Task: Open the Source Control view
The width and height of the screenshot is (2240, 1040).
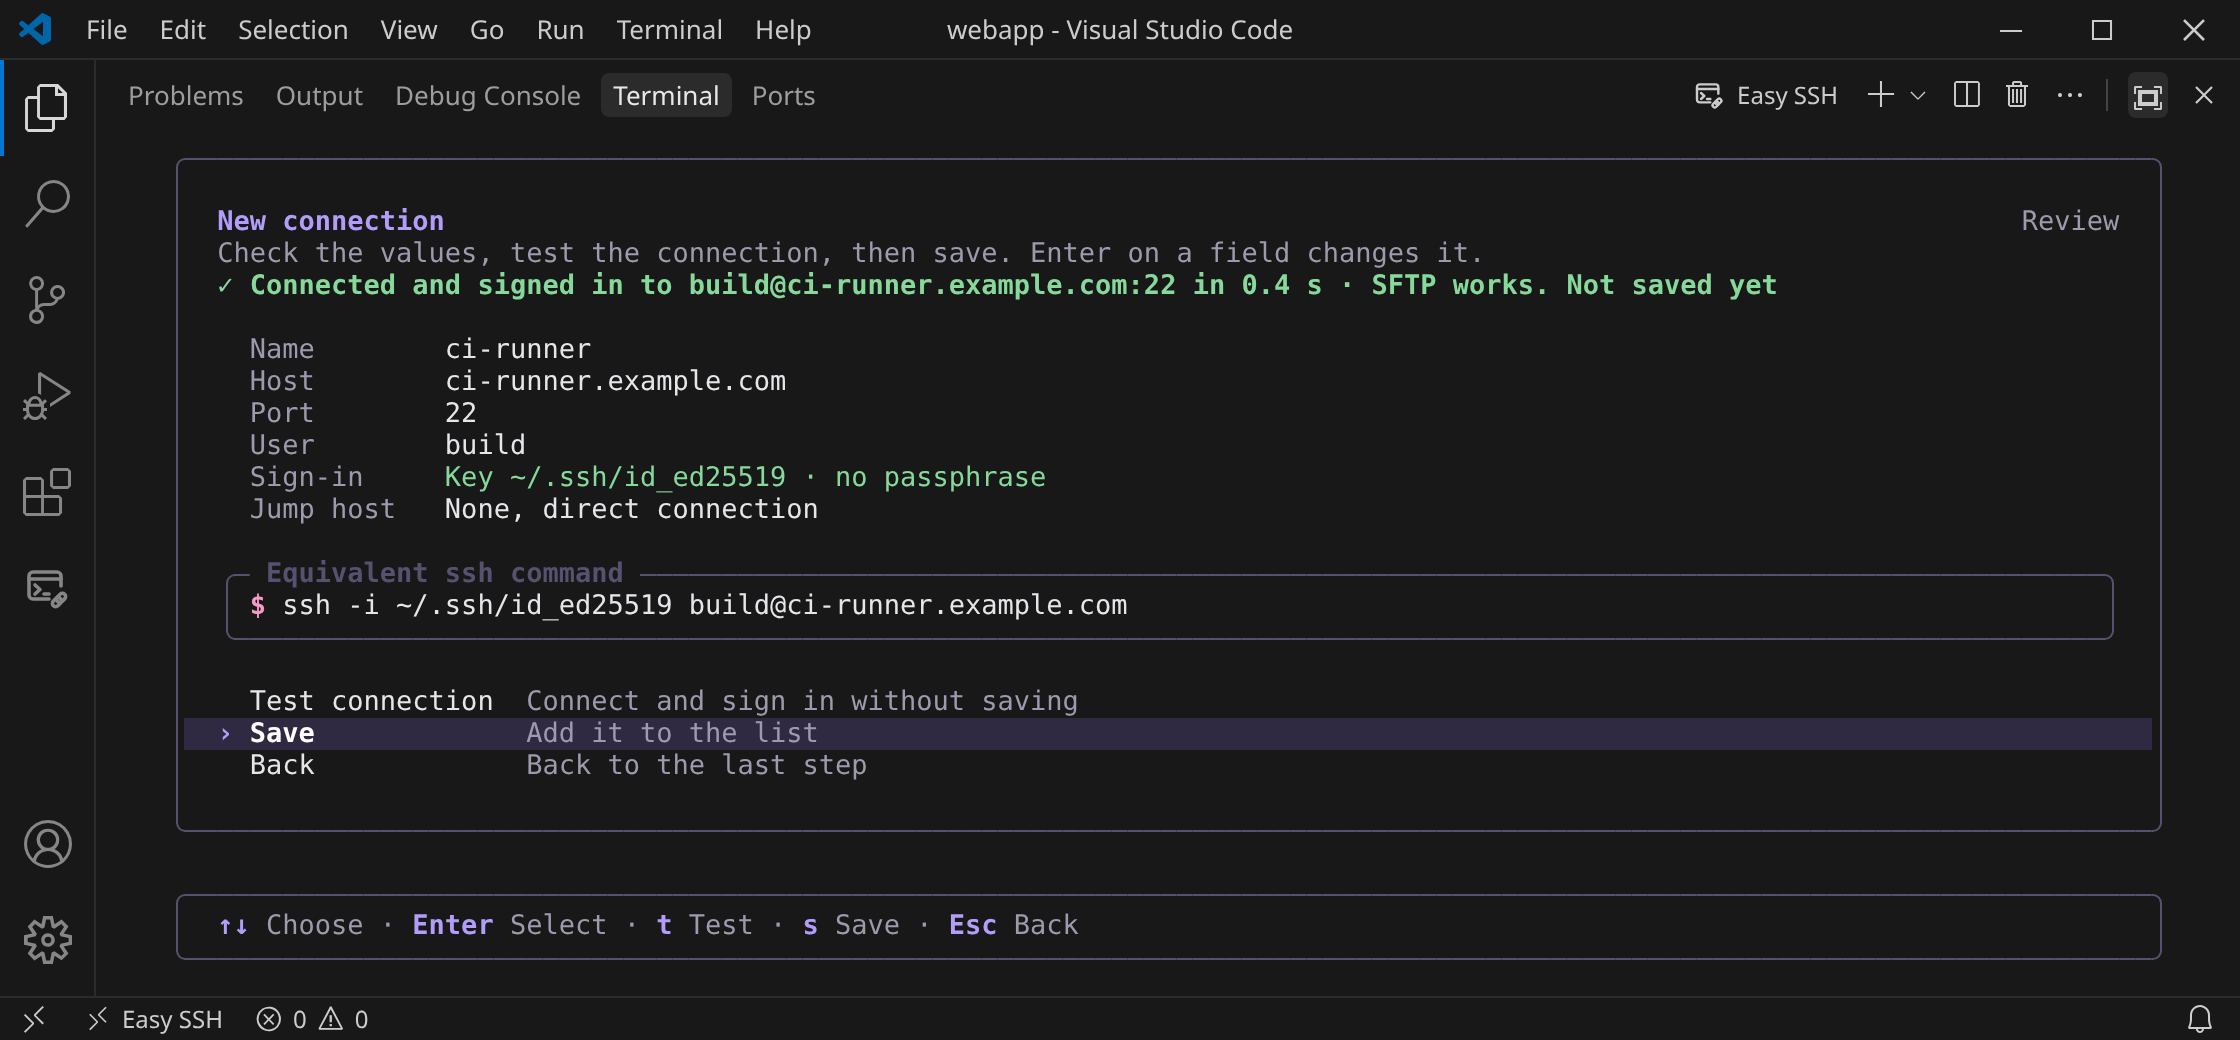Action: pos(47,299)
